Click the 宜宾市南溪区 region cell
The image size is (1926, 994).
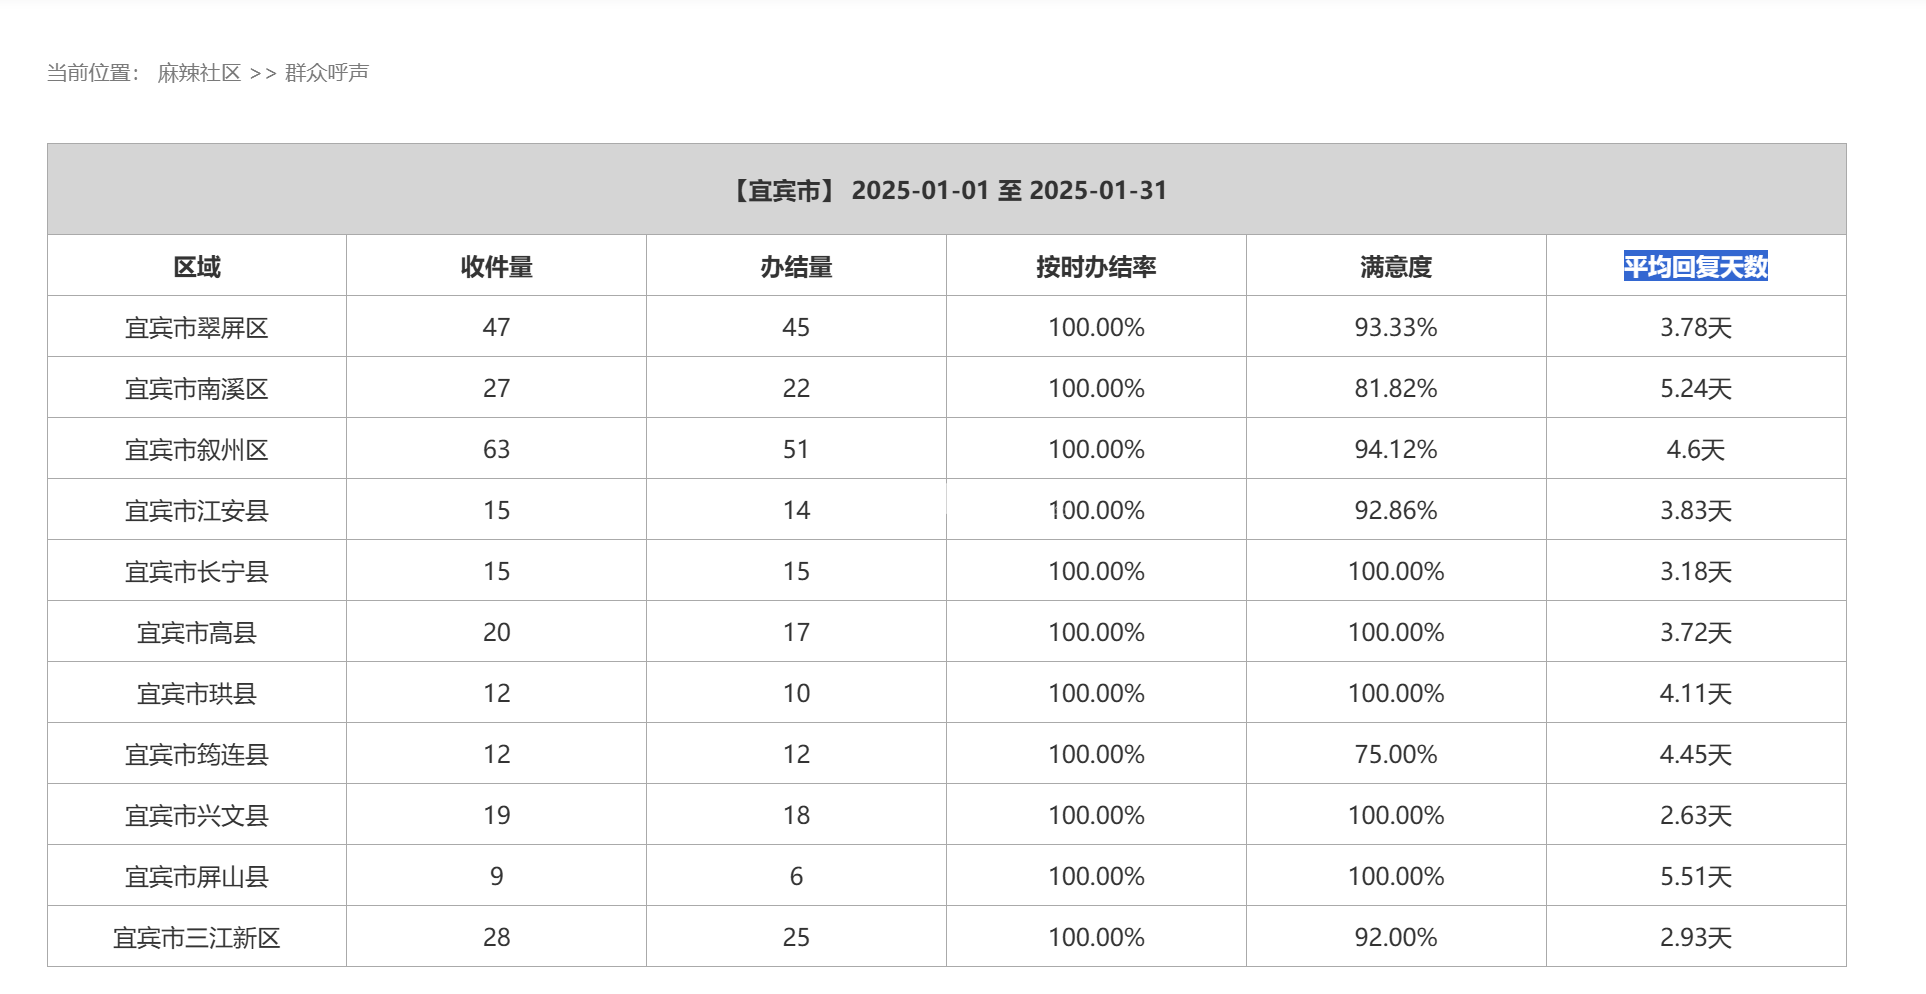coord(197,389)
